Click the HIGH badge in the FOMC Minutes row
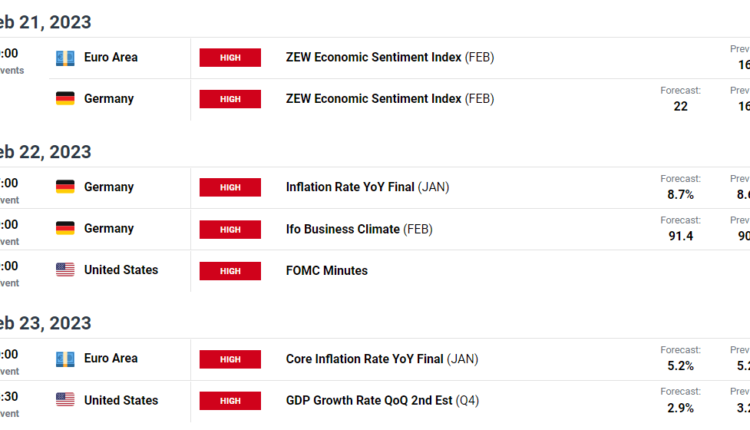This screenshot has height=430, width=750. (x=230, y=271)
